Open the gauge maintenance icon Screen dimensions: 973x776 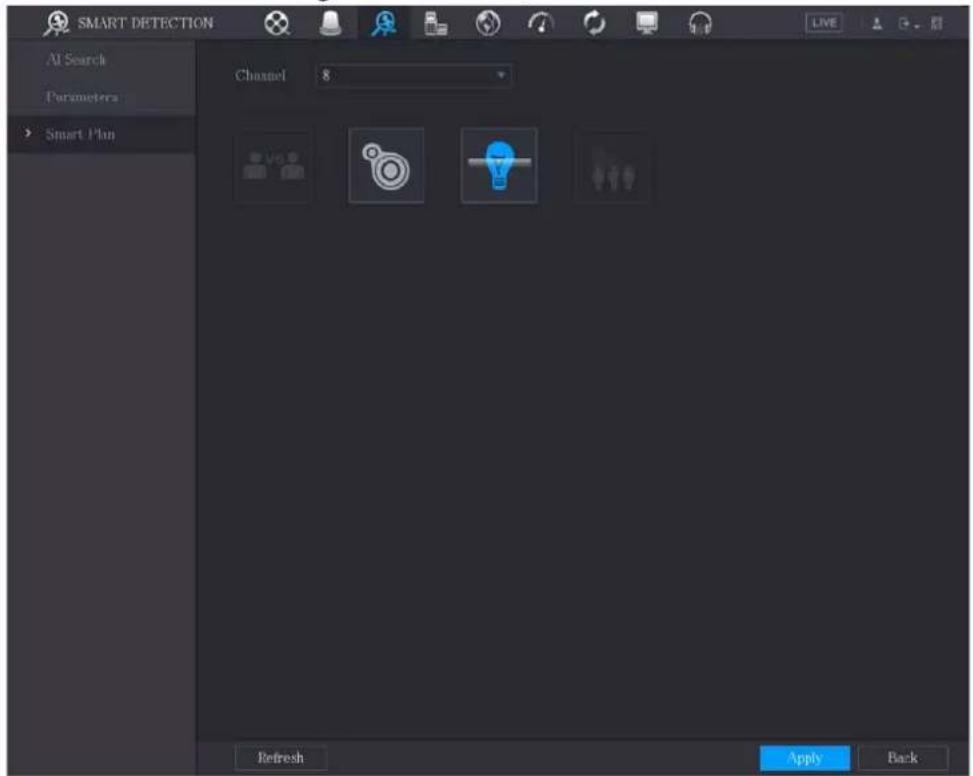[541, 24]
